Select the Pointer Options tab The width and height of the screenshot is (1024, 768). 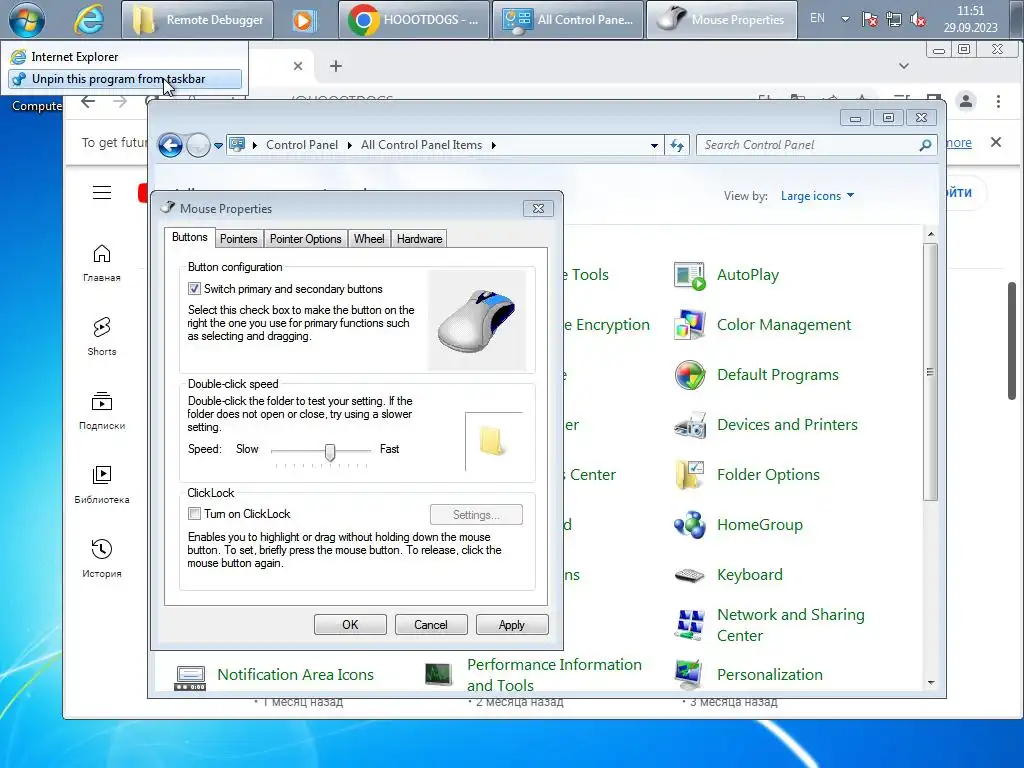point(306,239)
